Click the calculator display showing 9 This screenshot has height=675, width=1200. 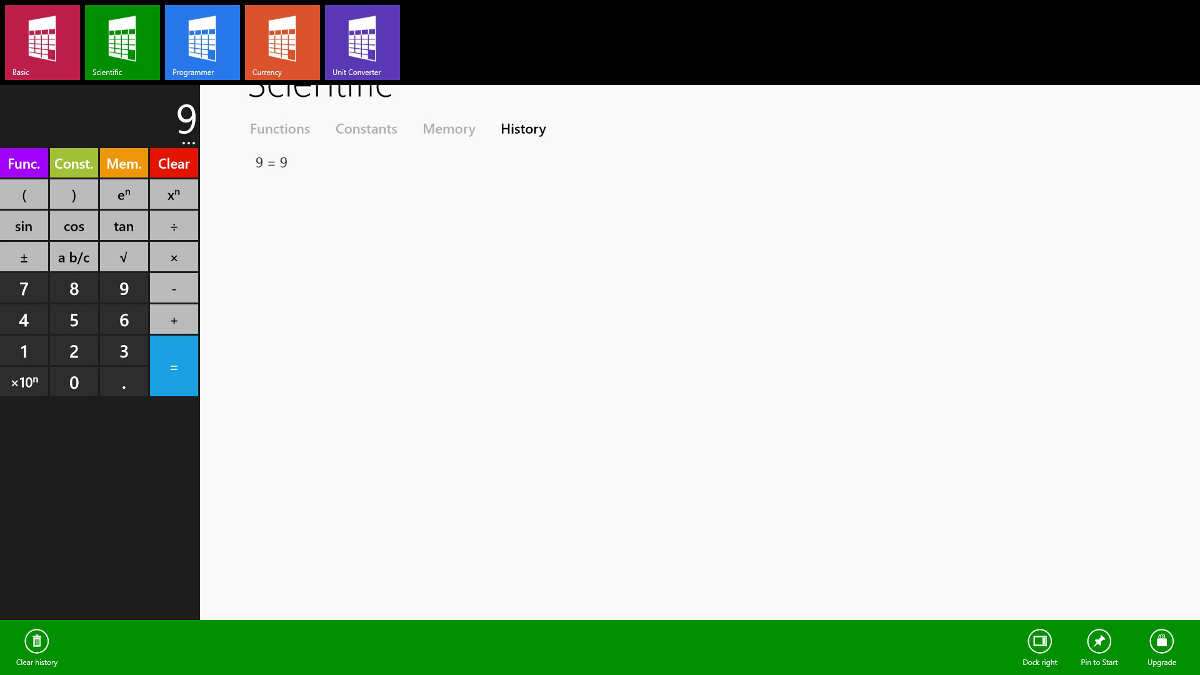pos(187,119)
